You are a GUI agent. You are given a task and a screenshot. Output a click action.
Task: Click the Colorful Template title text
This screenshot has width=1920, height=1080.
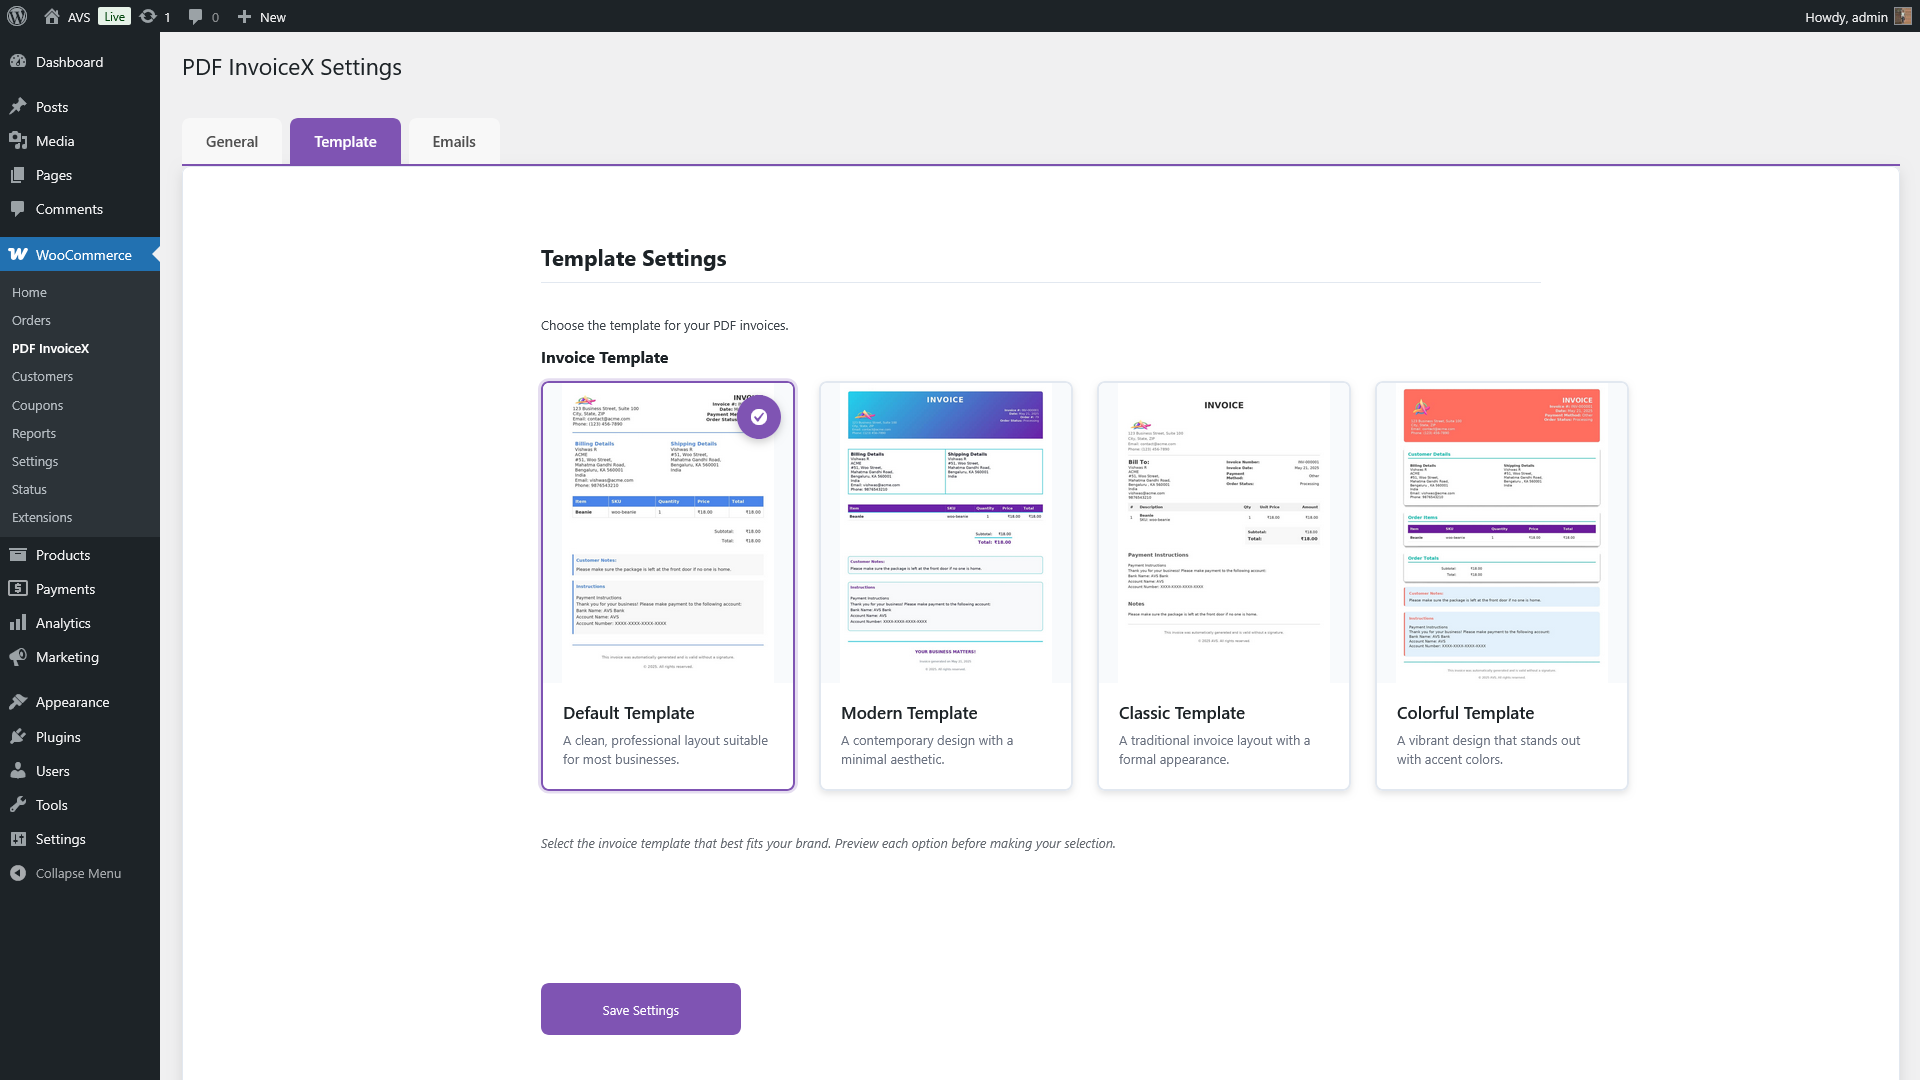(x=1465, y=713)
